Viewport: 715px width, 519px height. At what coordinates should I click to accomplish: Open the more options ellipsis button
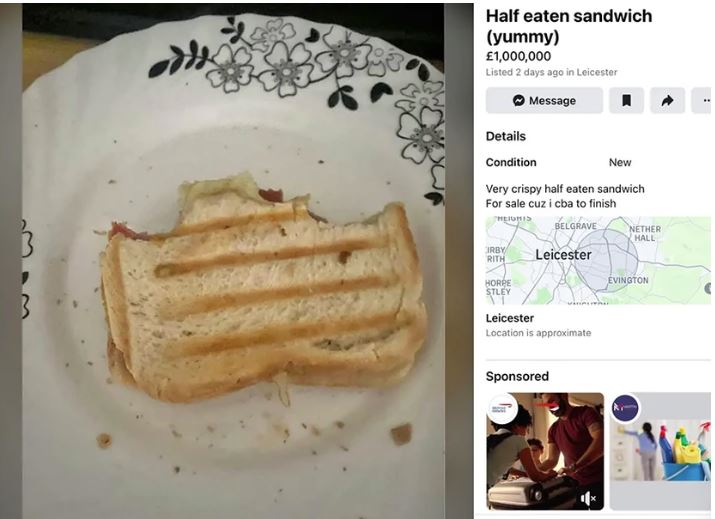point(703,100)
